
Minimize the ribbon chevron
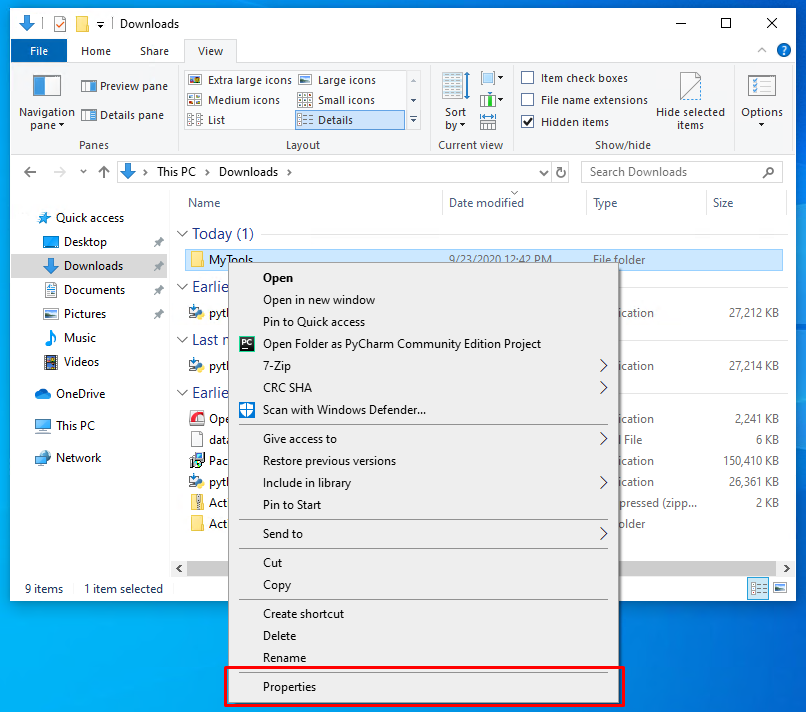pos(762,50)
